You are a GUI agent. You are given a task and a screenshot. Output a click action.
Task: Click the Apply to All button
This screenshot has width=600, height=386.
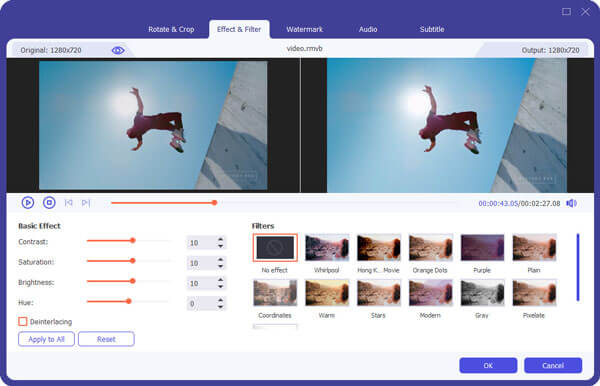click(x=46, y=339)
